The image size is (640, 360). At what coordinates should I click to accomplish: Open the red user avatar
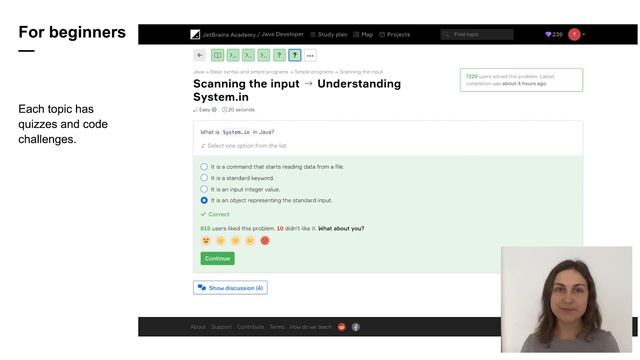point(574,35)
